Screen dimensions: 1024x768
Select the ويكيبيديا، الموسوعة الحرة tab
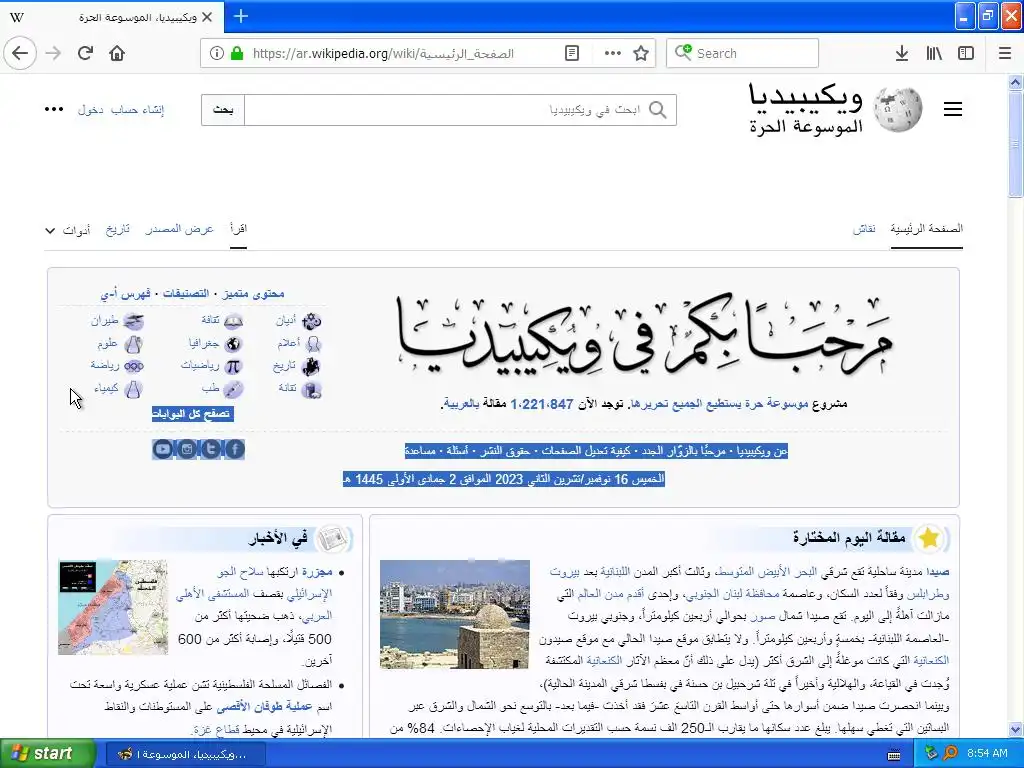click(112, 17)
